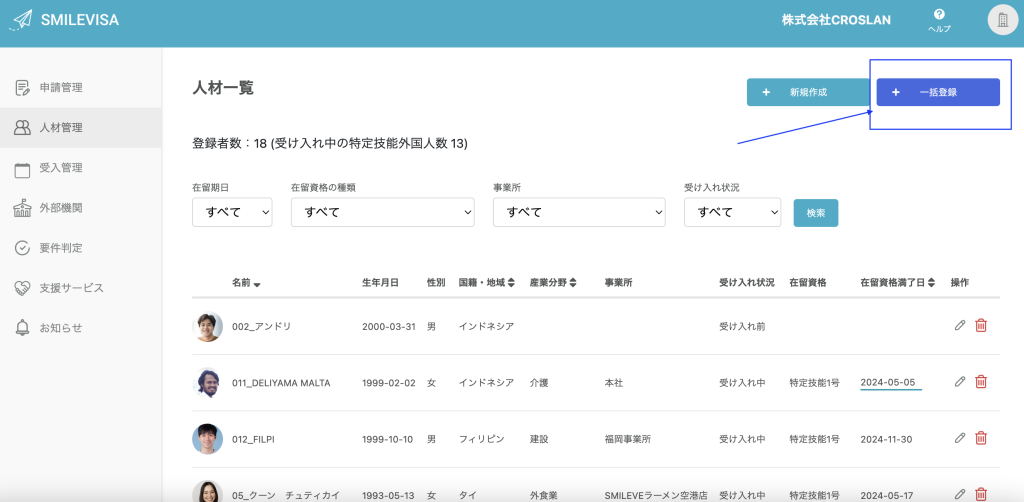Click 受け入れ前 status cell

point(742,326)
